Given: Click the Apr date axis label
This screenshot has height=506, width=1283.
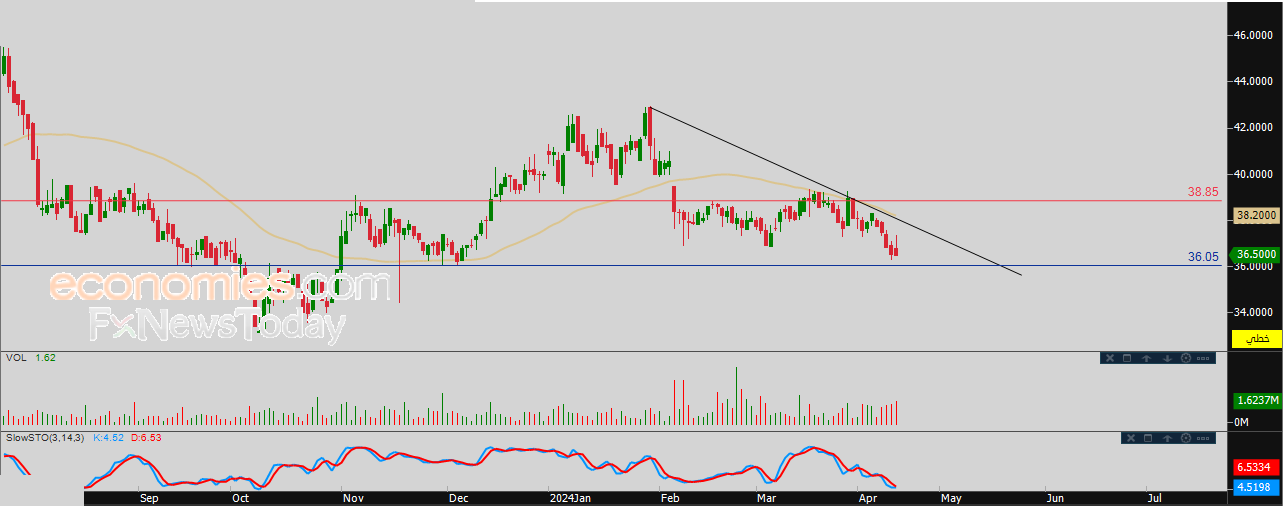Looking at the screenshot, I should point(867,497).
